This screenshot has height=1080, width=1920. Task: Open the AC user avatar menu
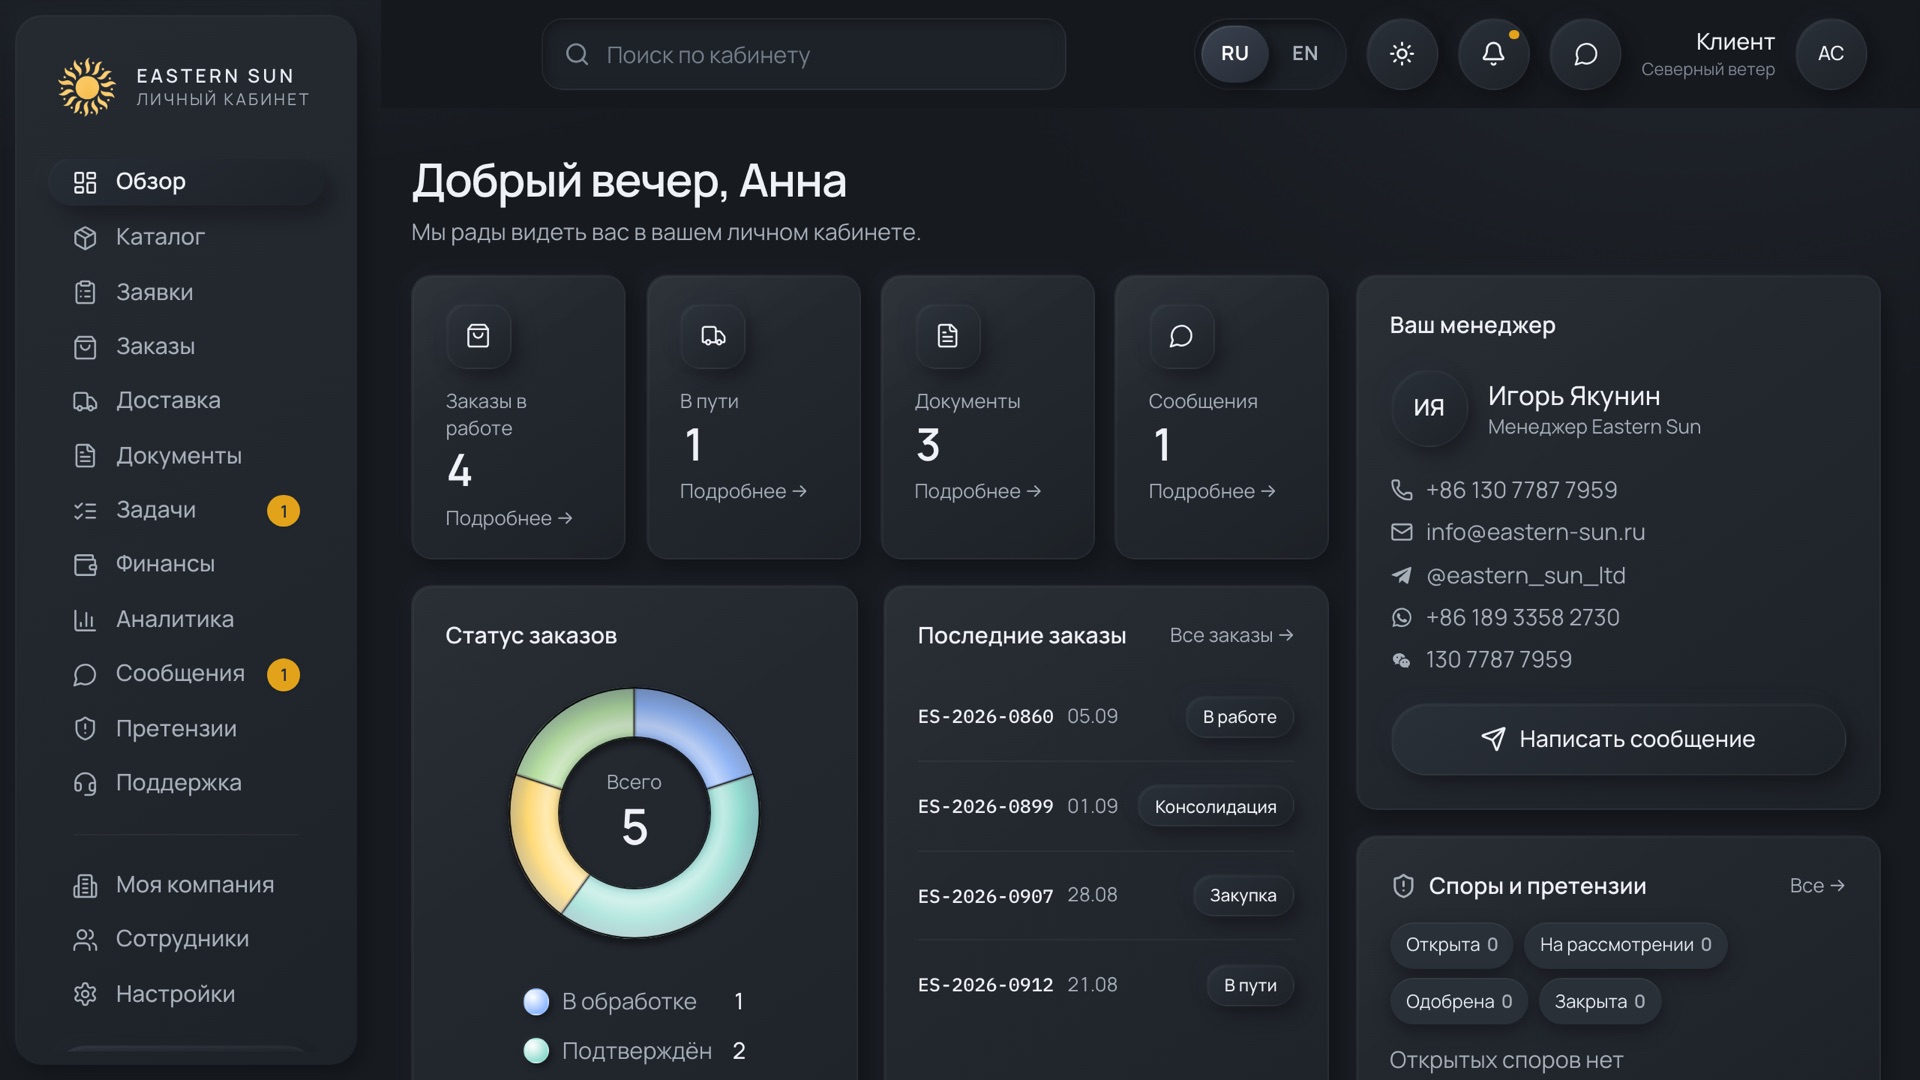pos(1831,54)
